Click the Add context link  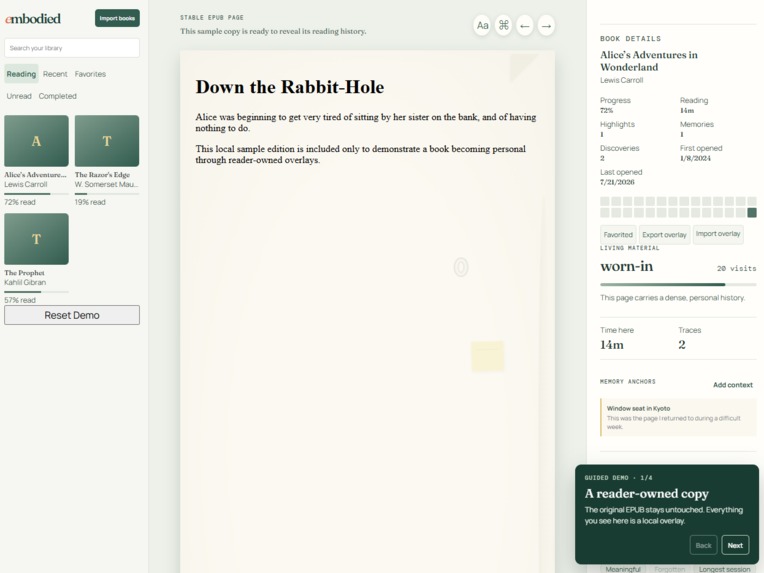(x=733, y=385)
